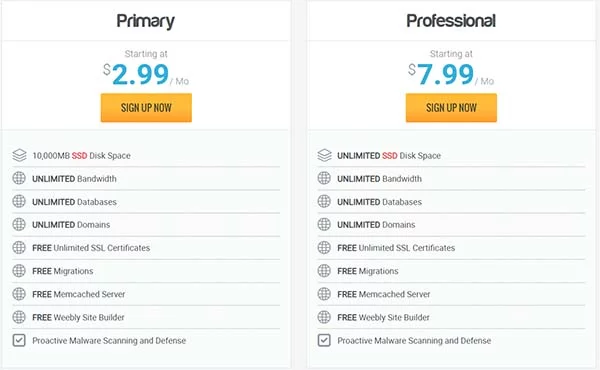
Task: Select the Primary plan heading
Action: click(x=145, y=21)
